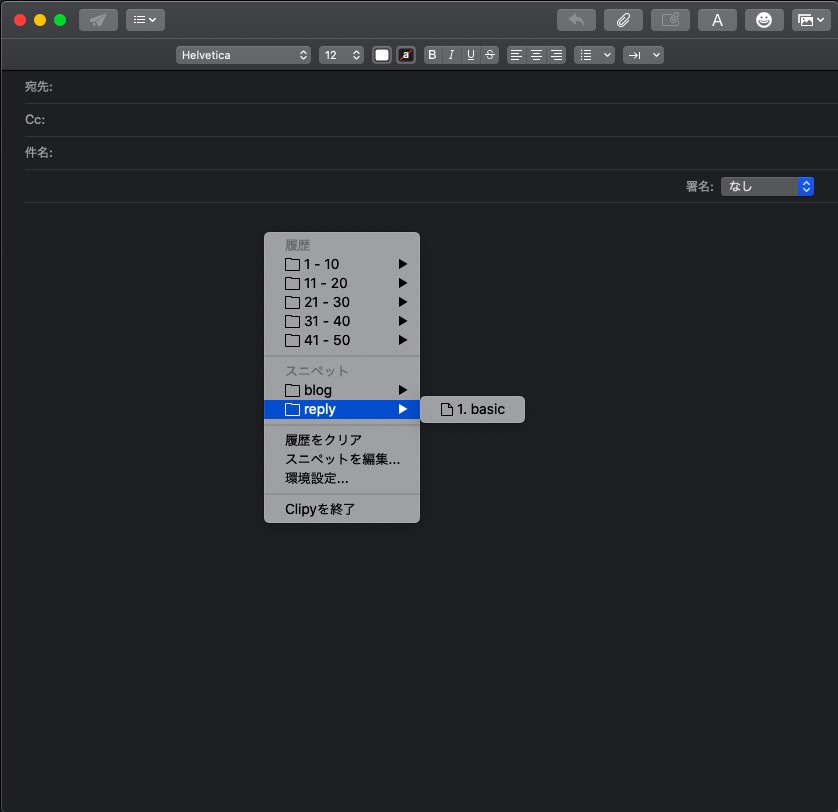Click the send message paper plane icon
The height and width of the screenshot is (812, 838).
[98, 20]
